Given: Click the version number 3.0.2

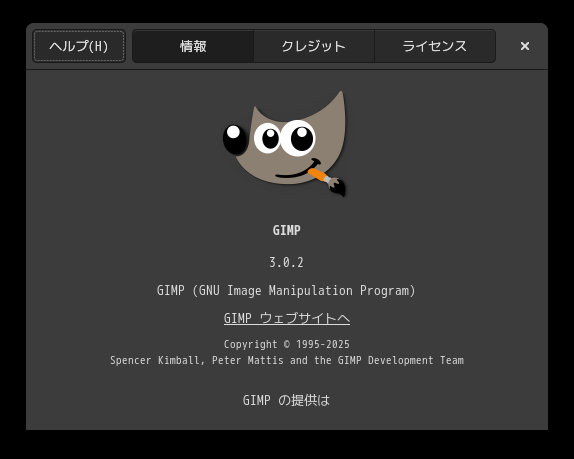Looking at the screenshot, I should (286, 262).
